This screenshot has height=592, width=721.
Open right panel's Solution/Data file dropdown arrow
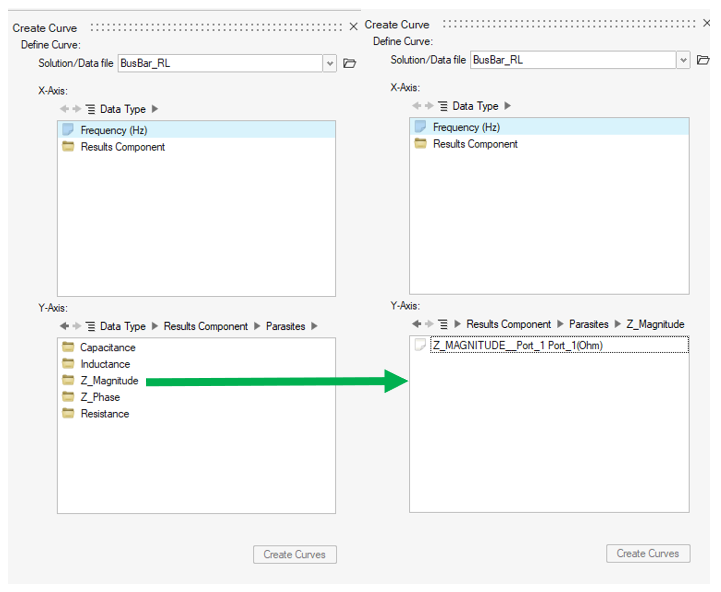tap(683, 60)
